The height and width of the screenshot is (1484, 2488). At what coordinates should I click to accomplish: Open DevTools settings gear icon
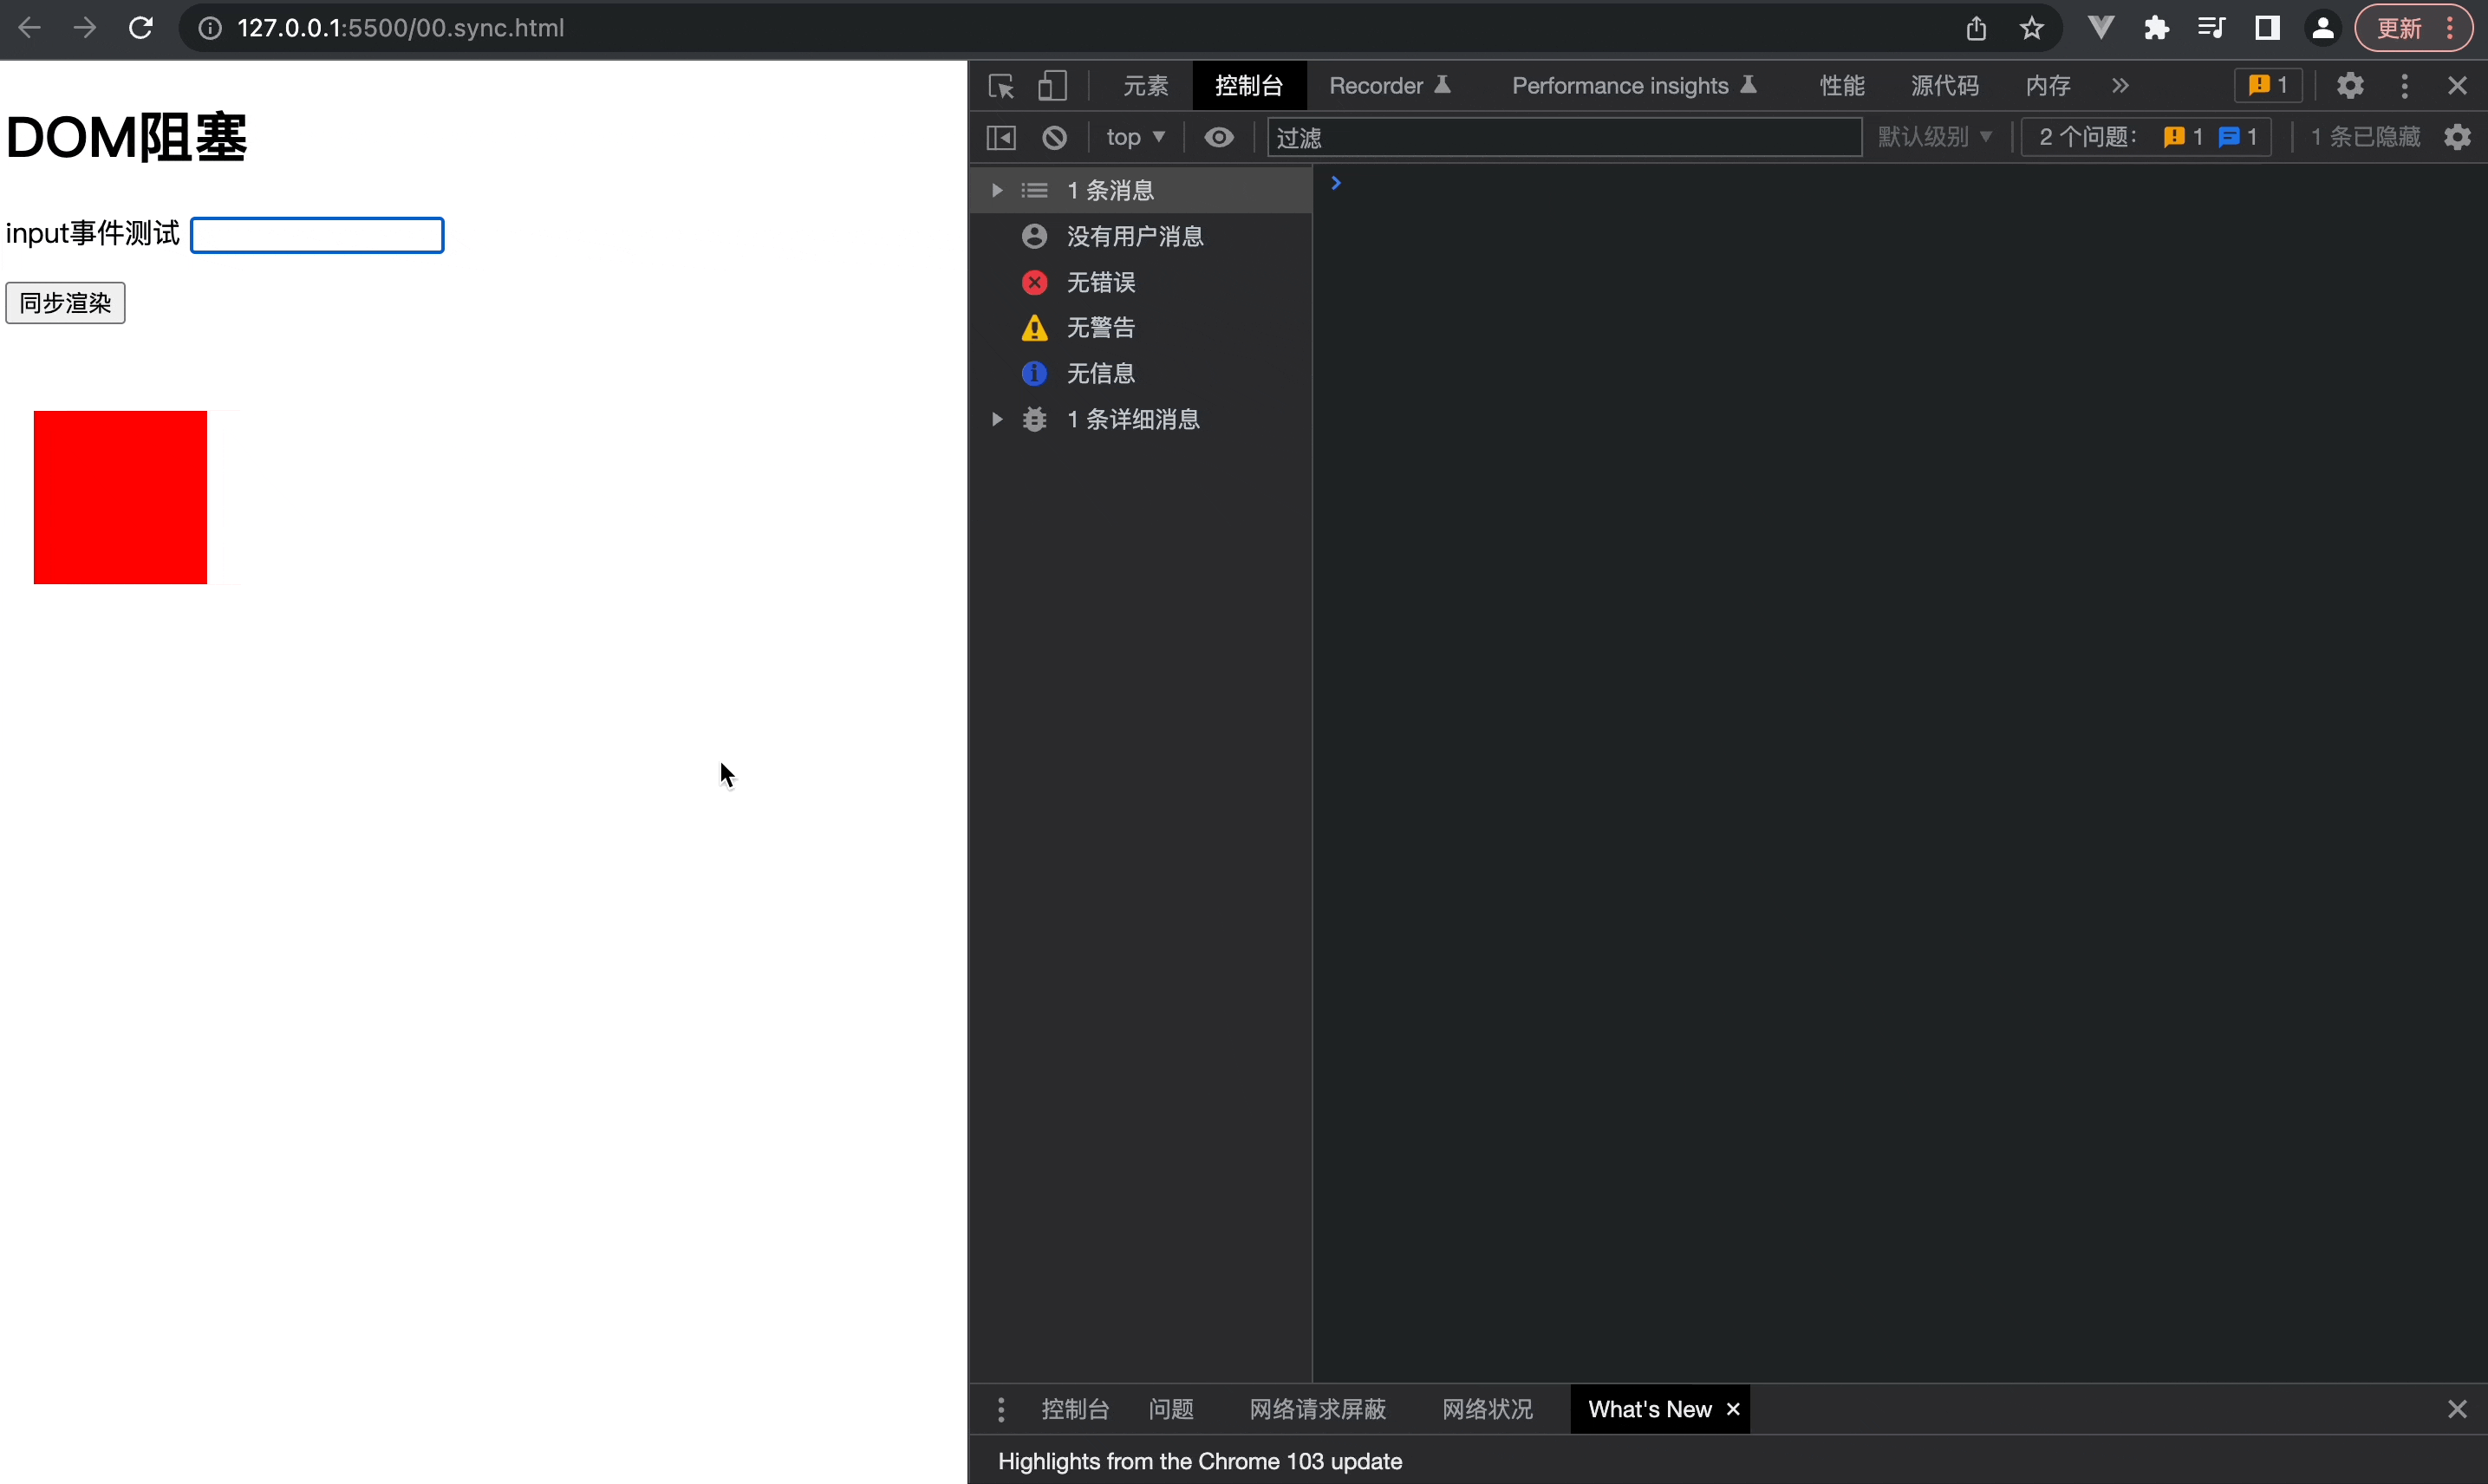coord(2350,86)
